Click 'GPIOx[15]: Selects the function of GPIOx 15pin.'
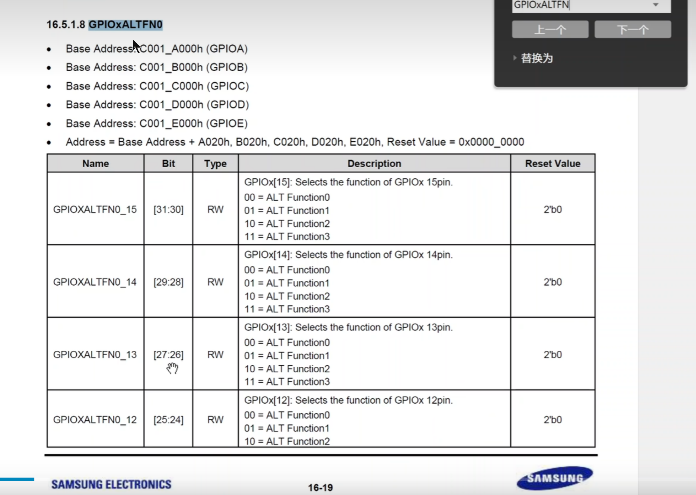 tap(348, 182)
